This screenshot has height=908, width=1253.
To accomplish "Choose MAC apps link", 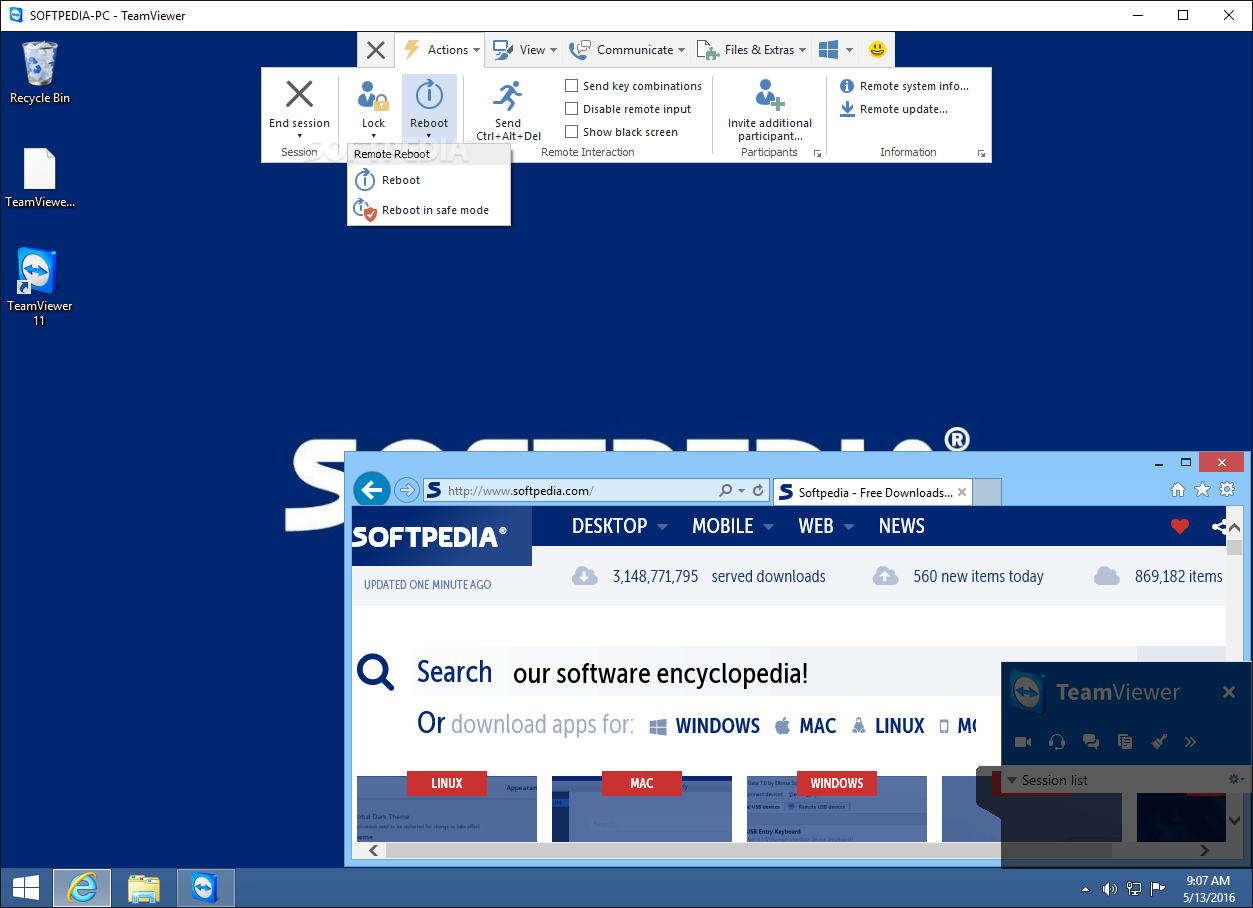I will 806,726.
